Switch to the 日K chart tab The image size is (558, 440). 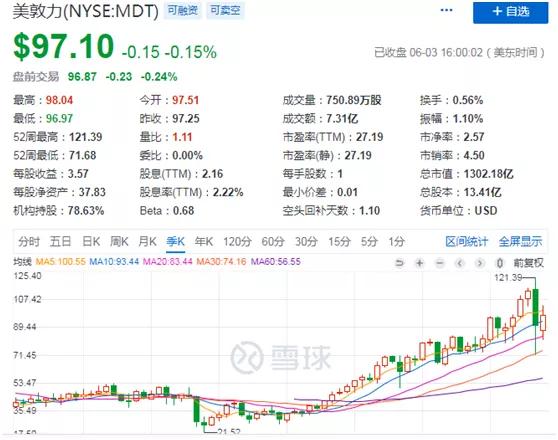91,242
